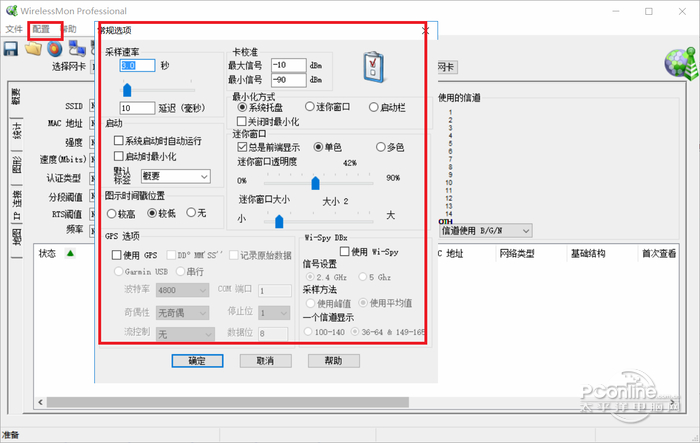Click the 最小信号 dBm input field
The height and width of the screenshot is (443, 700).
point(288,80)
